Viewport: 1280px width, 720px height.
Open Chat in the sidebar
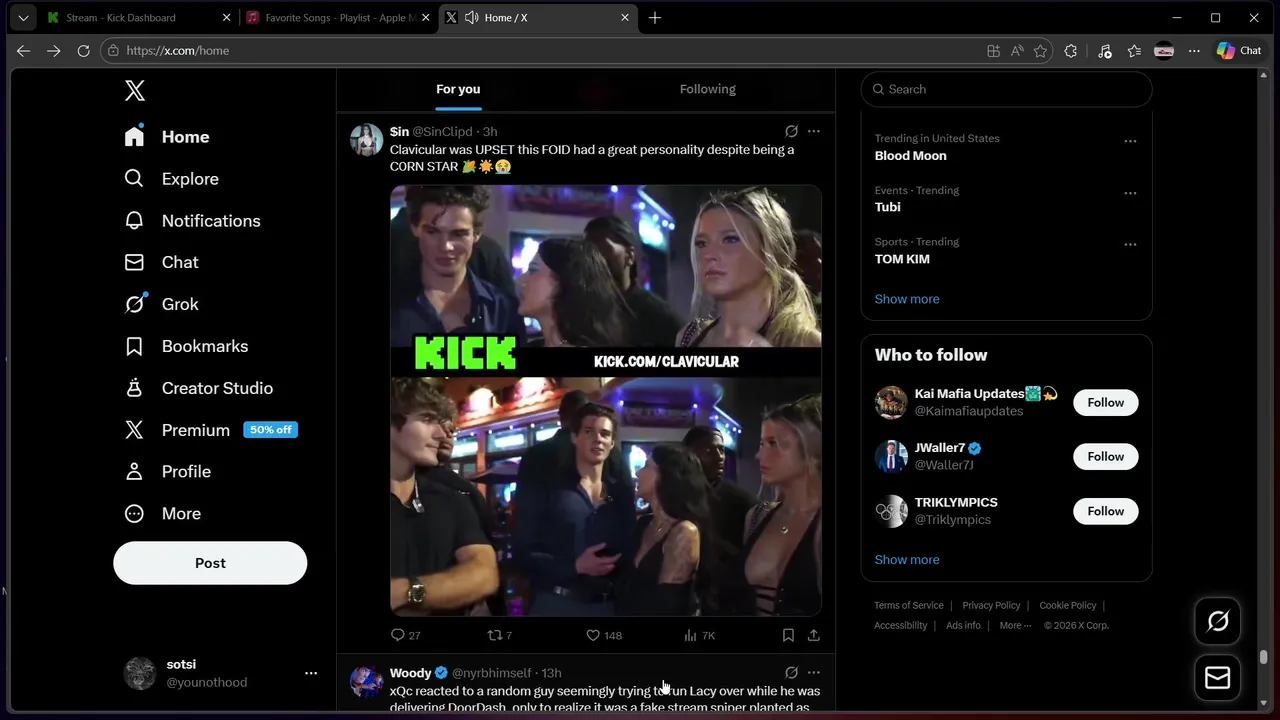(161, 262)
